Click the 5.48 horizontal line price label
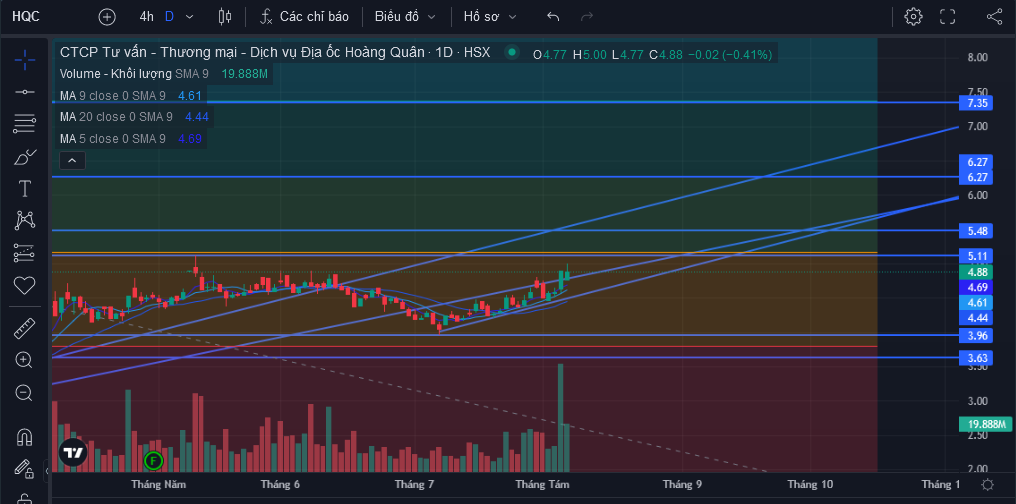The width and height of the screenshot is (1016, 504). point(976,231)
